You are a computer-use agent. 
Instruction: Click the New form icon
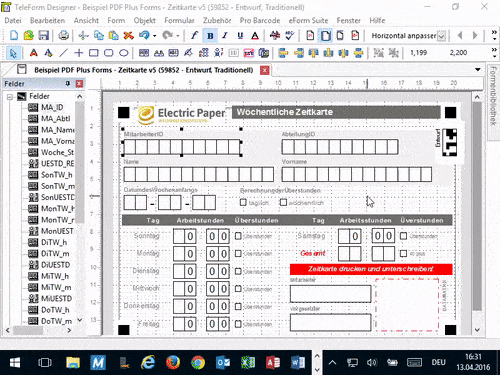point(14,35)
